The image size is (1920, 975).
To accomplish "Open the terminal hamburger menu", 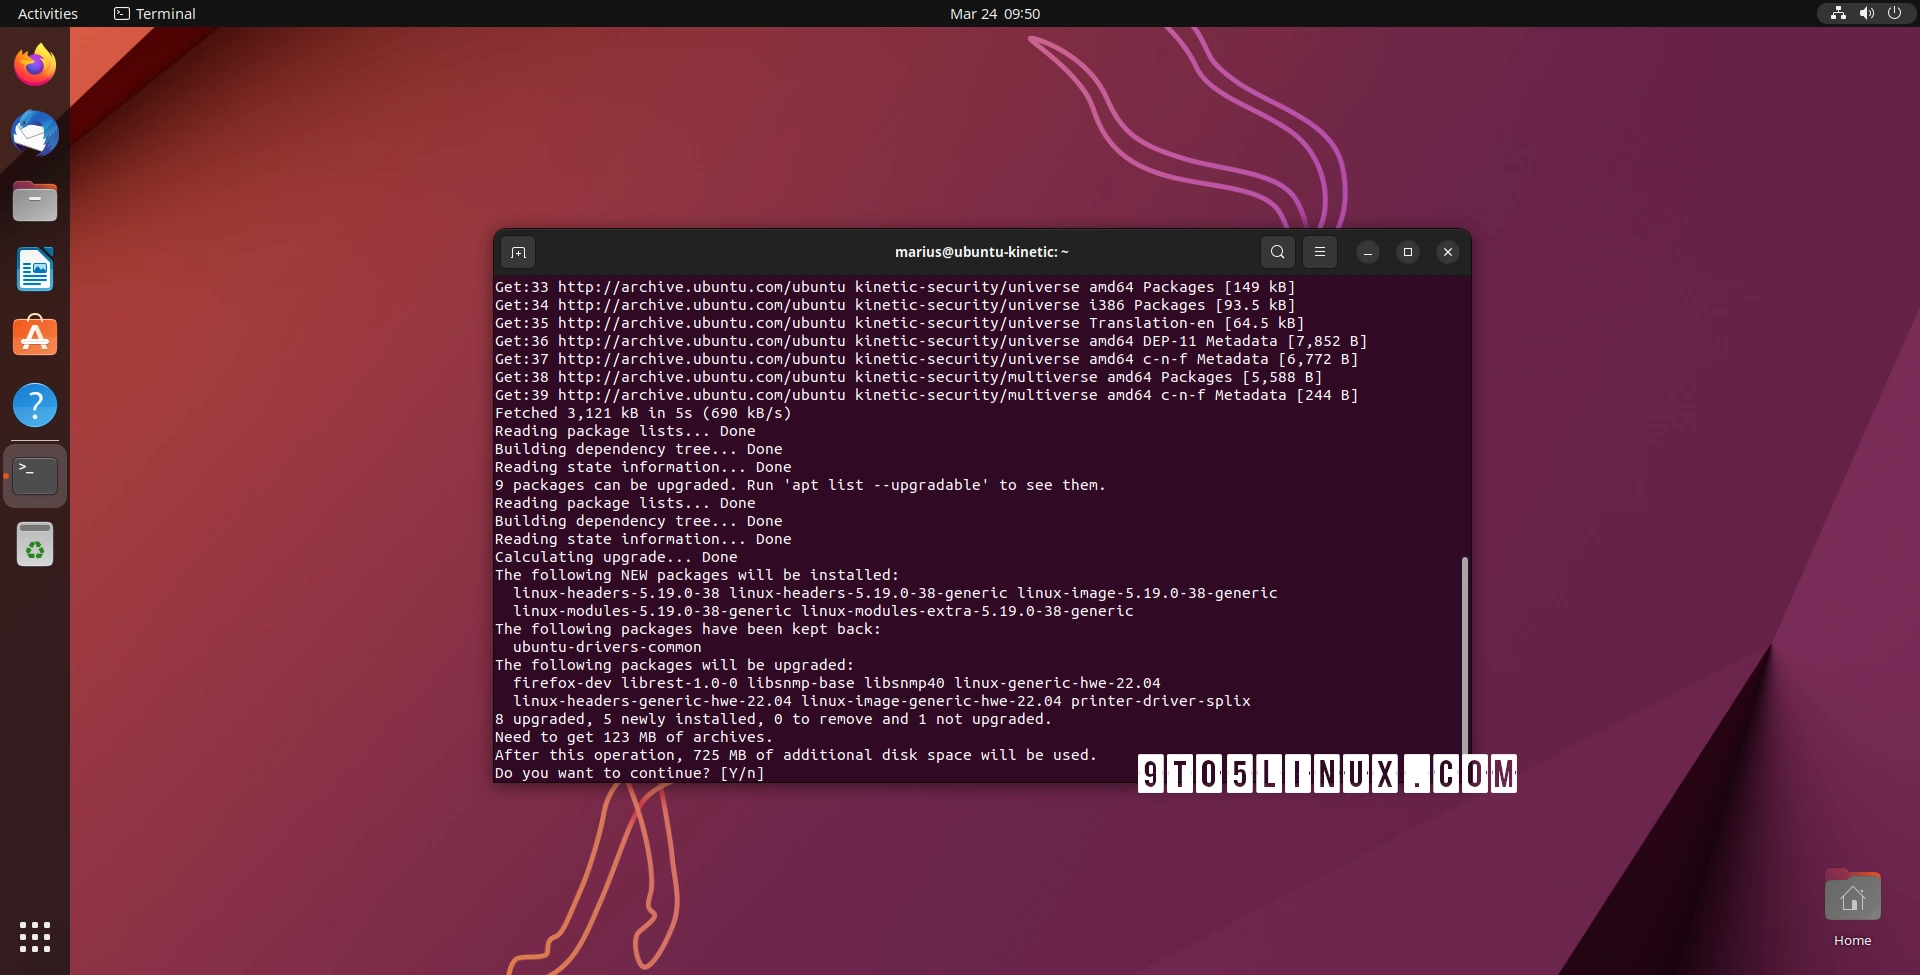I will (1320, 252).
